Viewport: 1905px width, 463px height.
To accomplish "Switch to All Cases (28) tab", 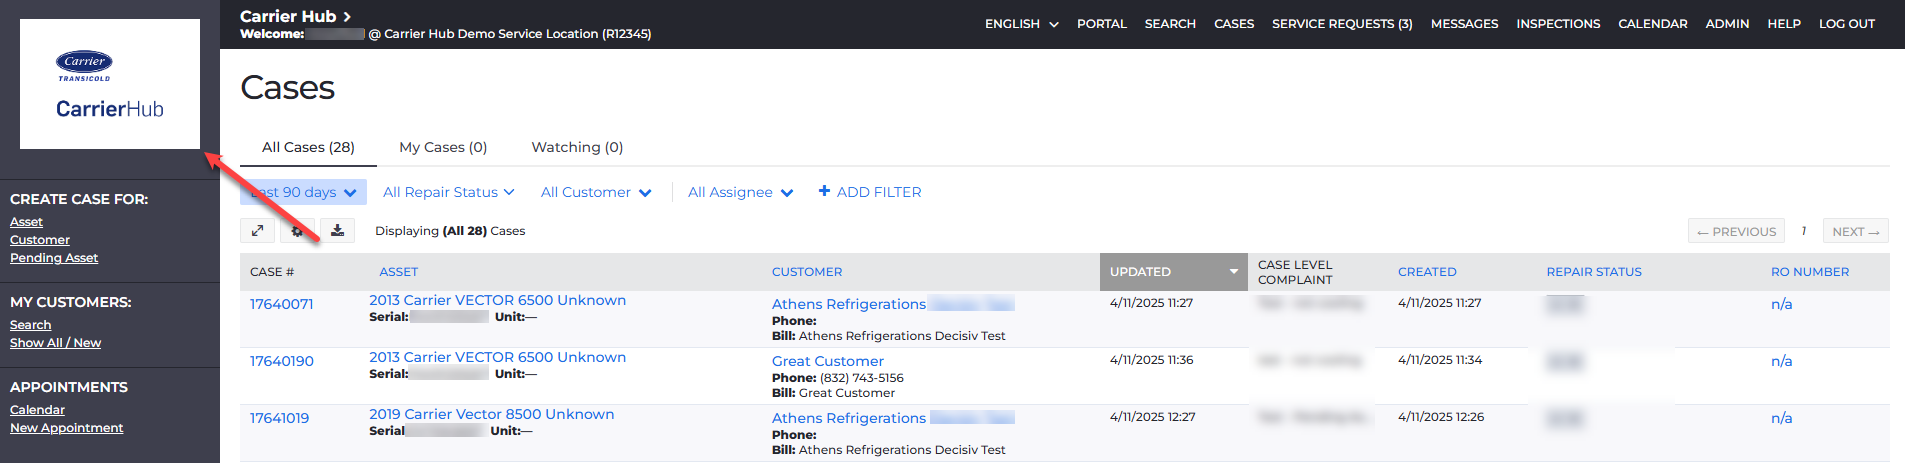I will click(308, 147).
